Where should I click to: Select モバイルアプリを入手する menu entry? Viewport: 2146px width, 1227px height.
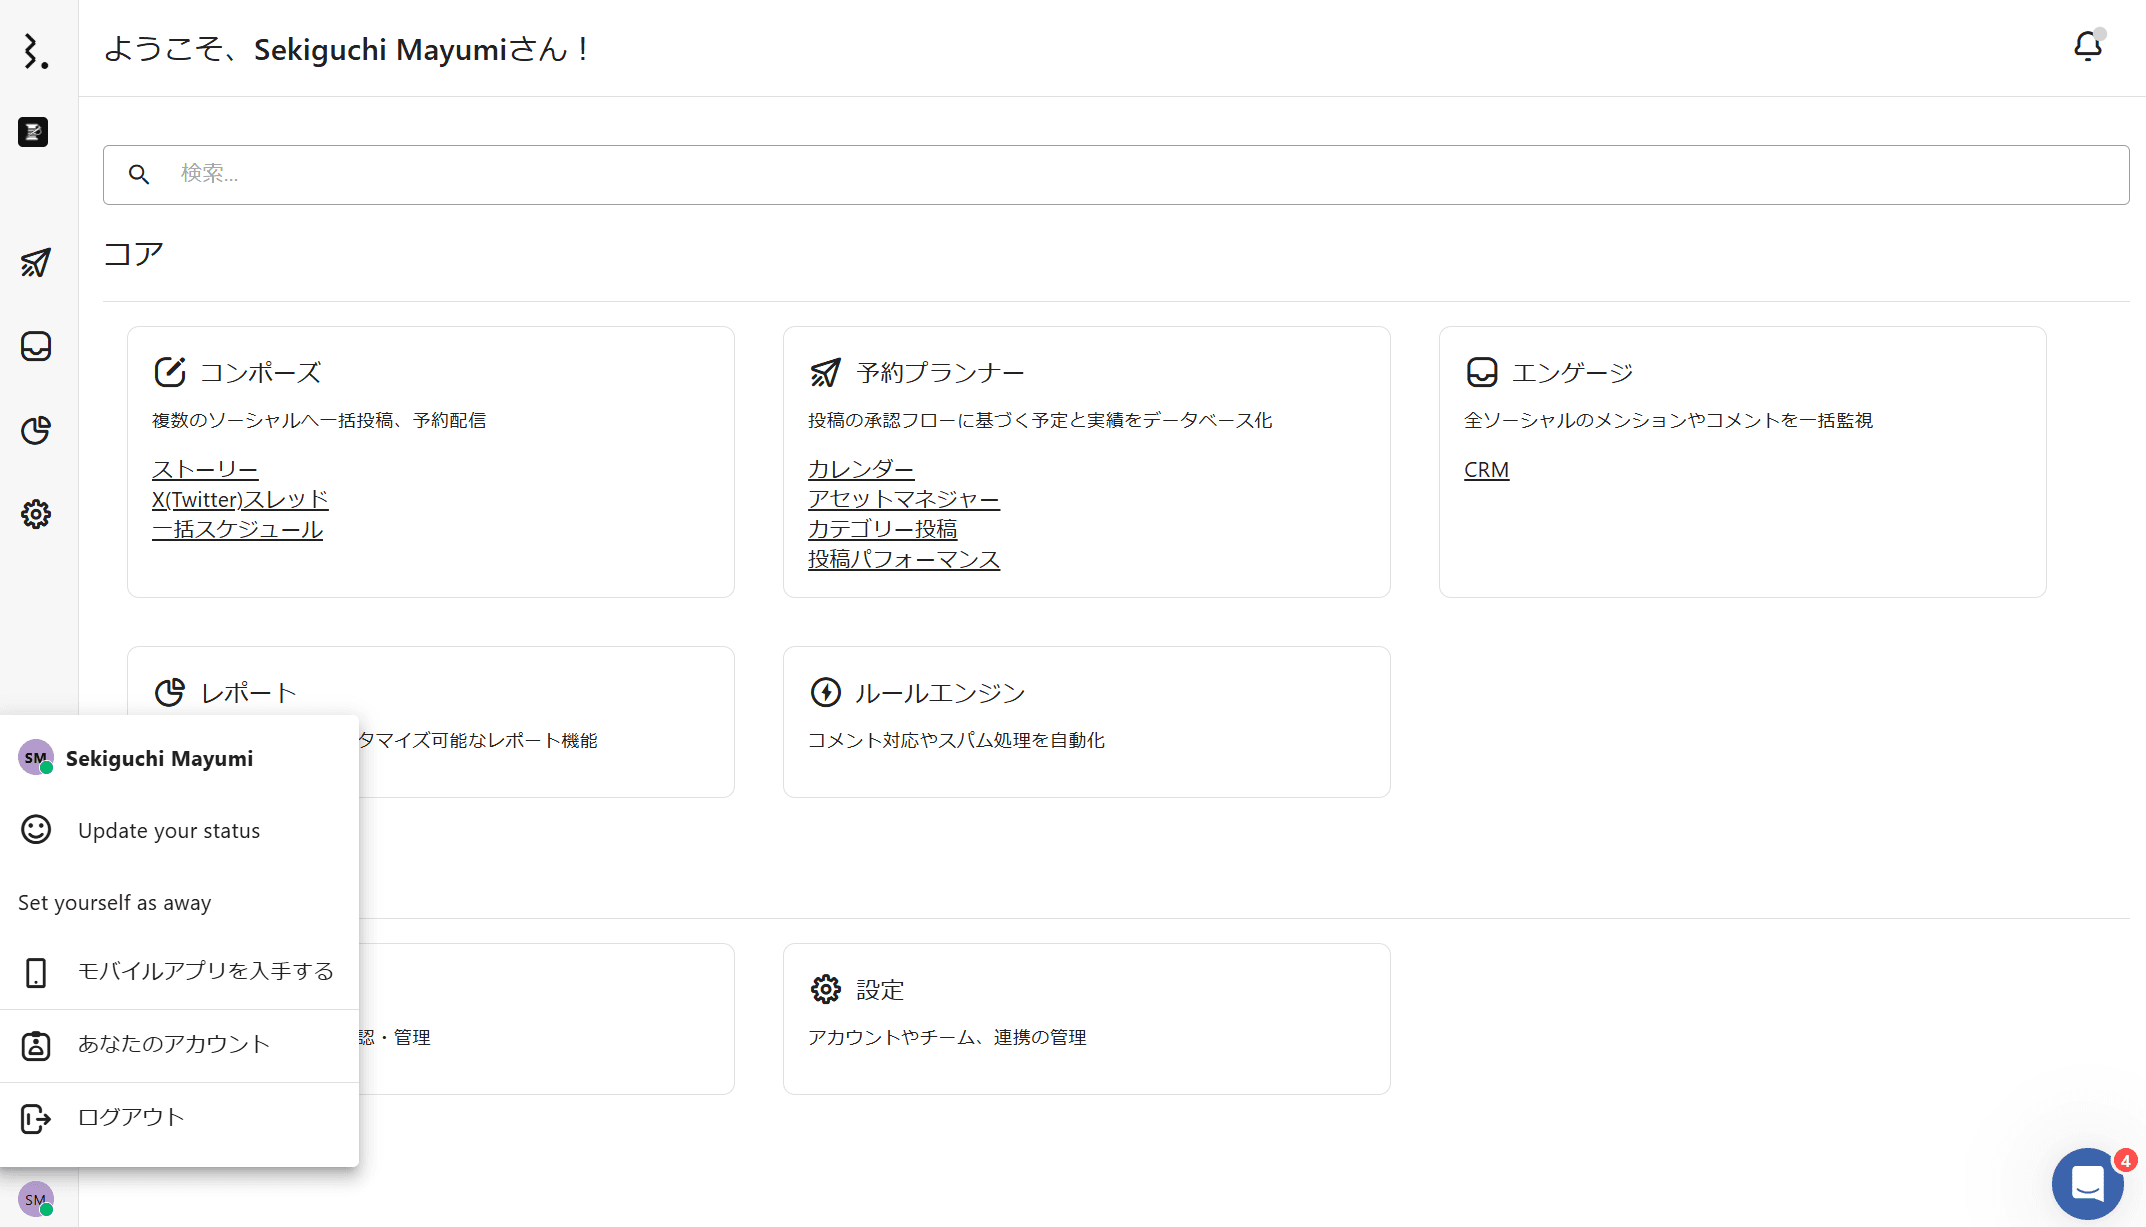pyautogui.click(x=205, y=972)
